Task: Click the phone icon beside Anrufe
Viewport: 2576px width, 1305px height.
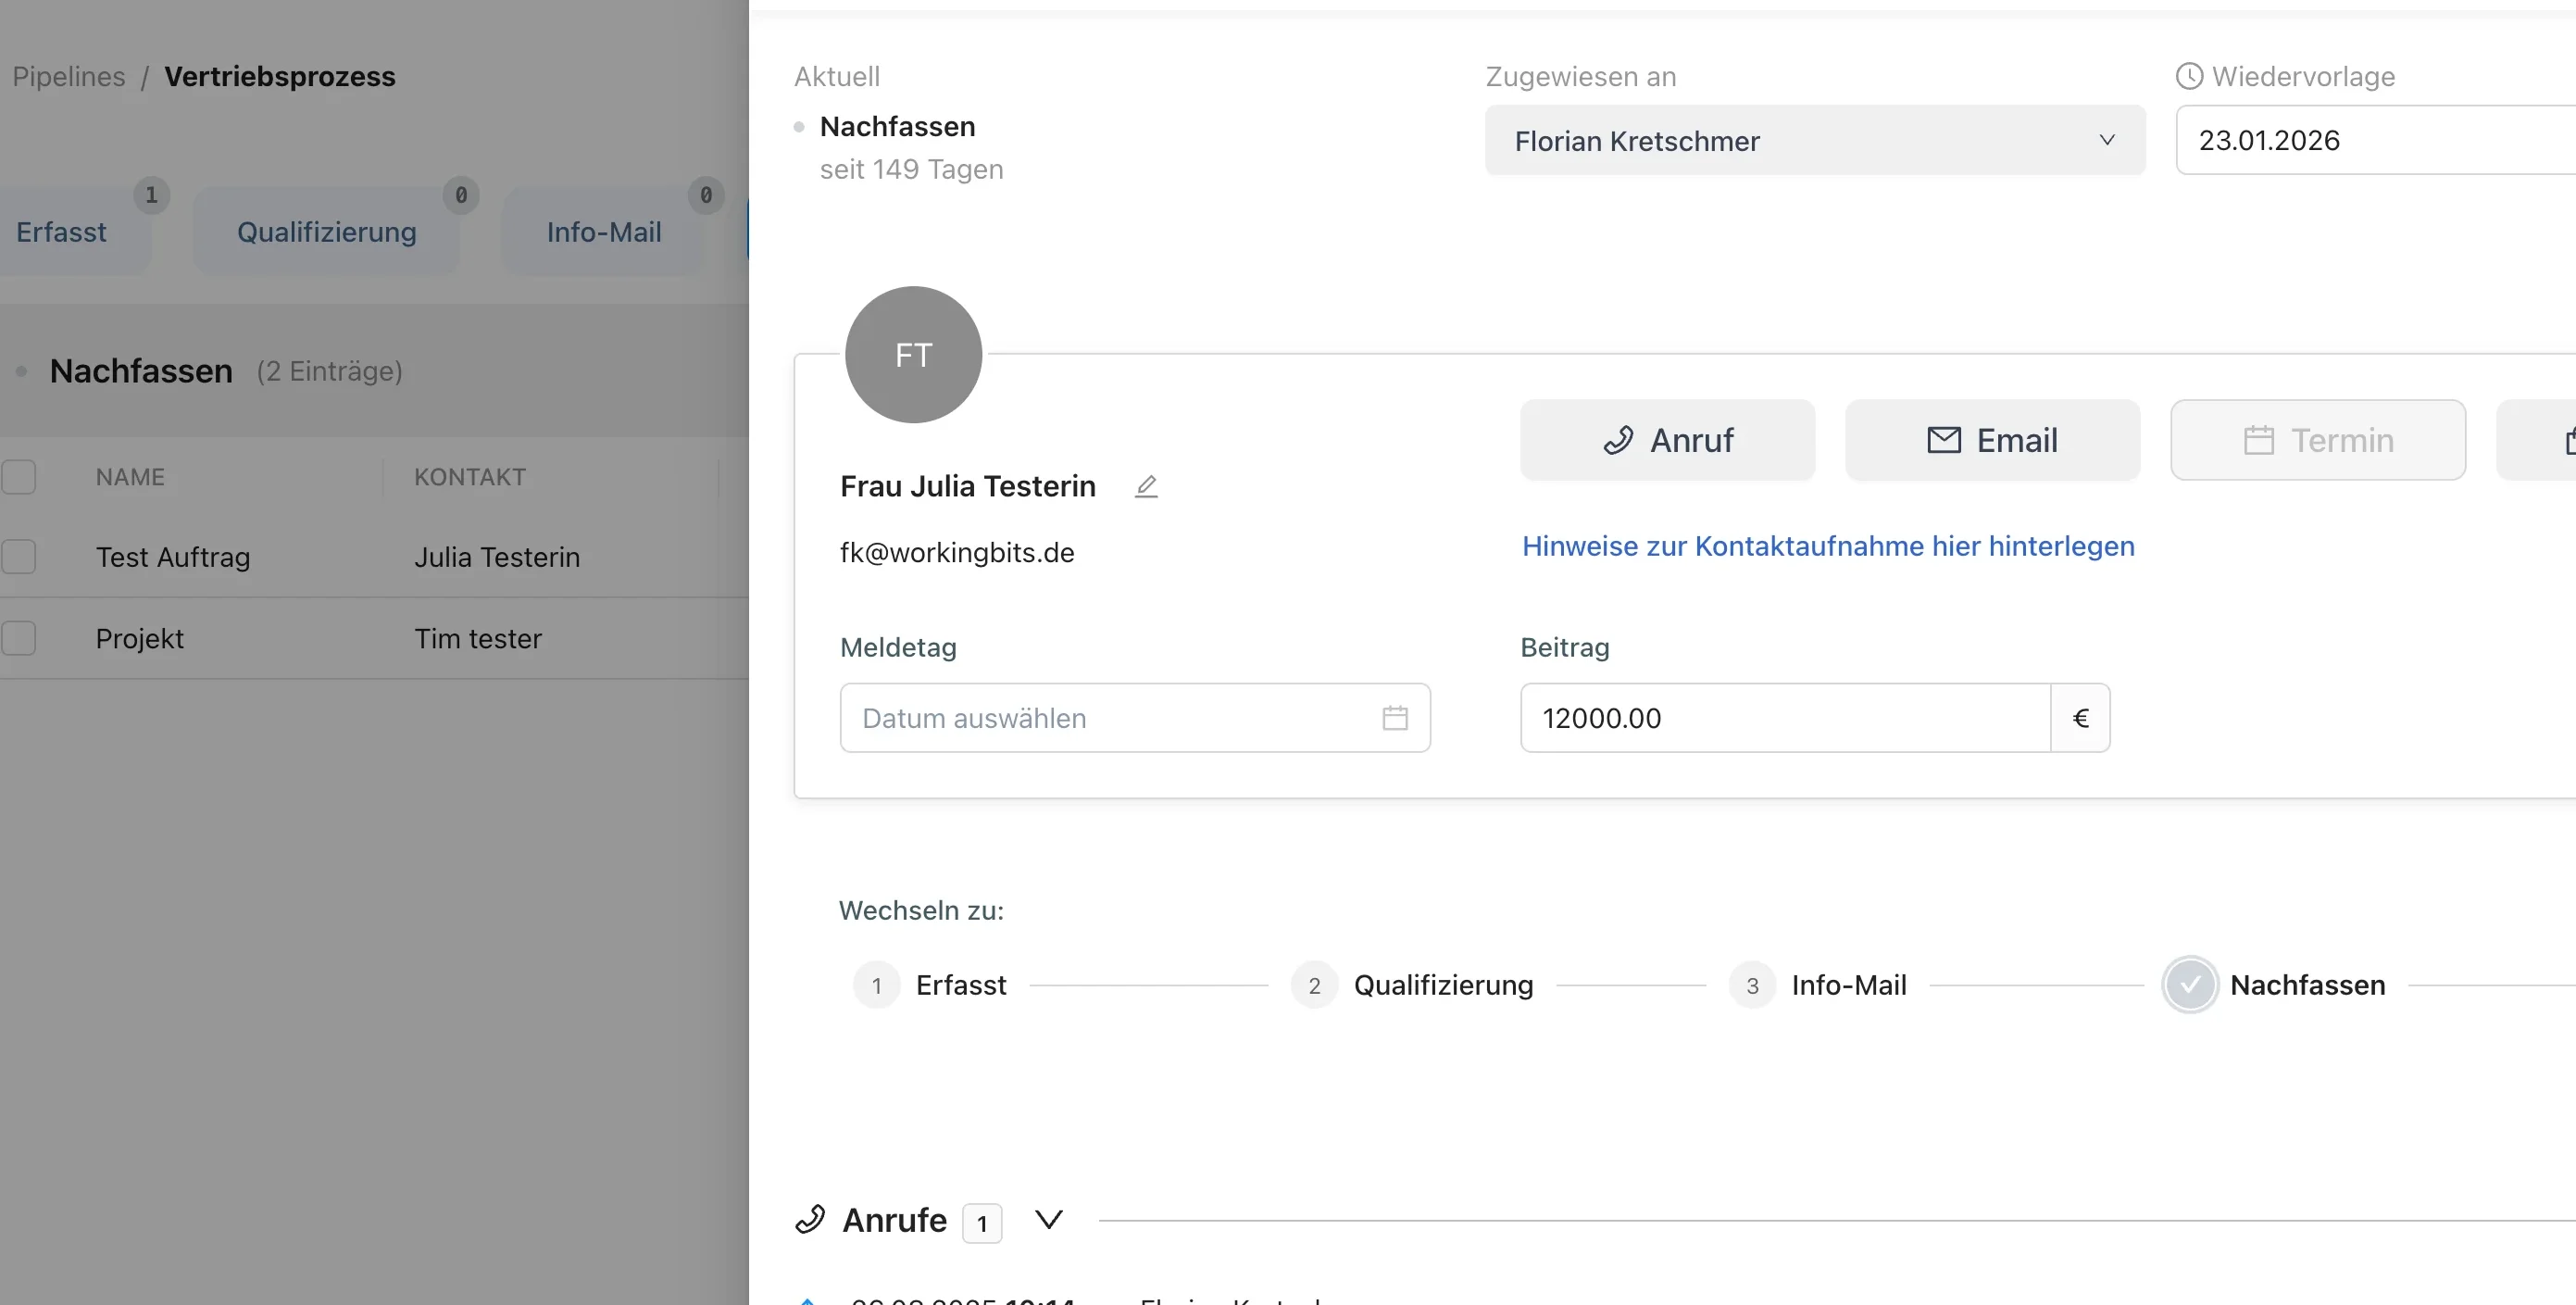Action: (812, 1220)
